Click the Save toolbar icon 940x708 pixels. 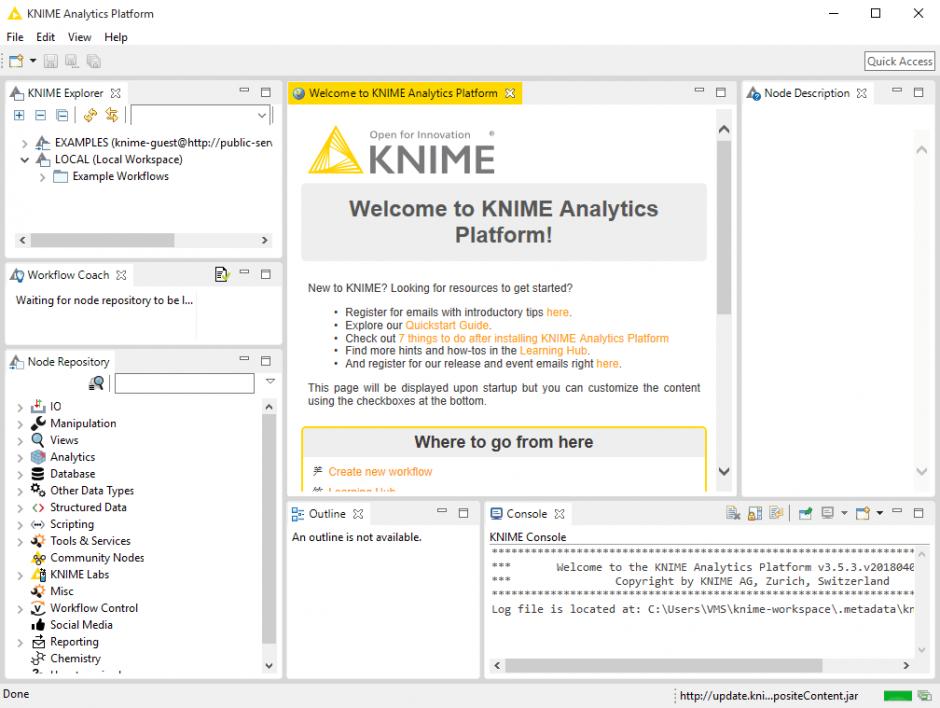50,61
